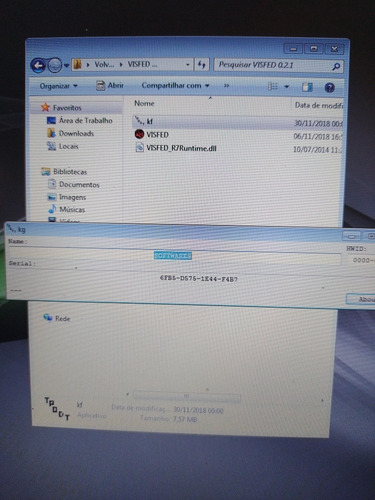Click the Abrir toolbar button
Screen dimensions: 375x500
coord(110,86)
